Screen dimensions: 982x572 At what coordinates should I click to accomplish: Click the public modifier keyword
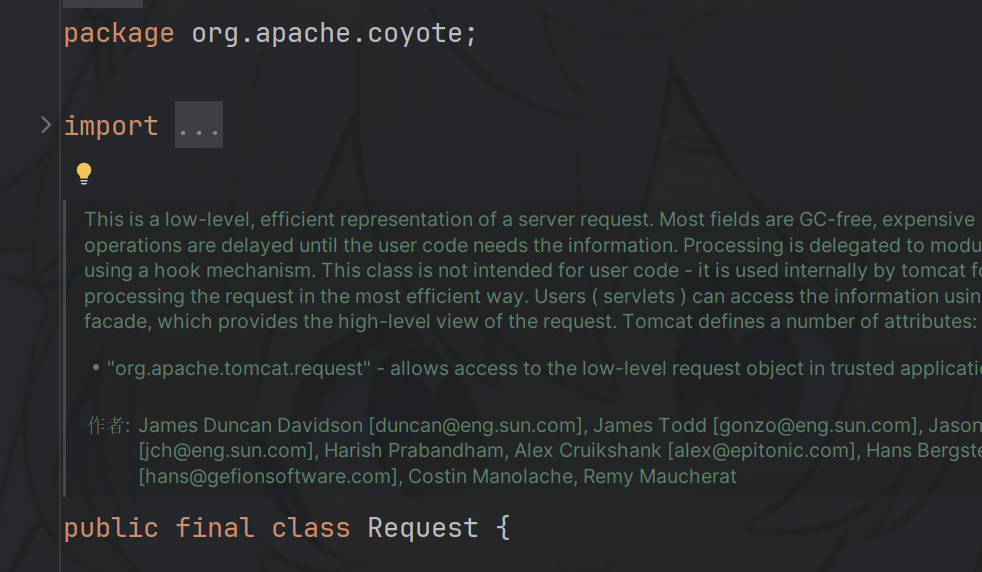[111, 527]
